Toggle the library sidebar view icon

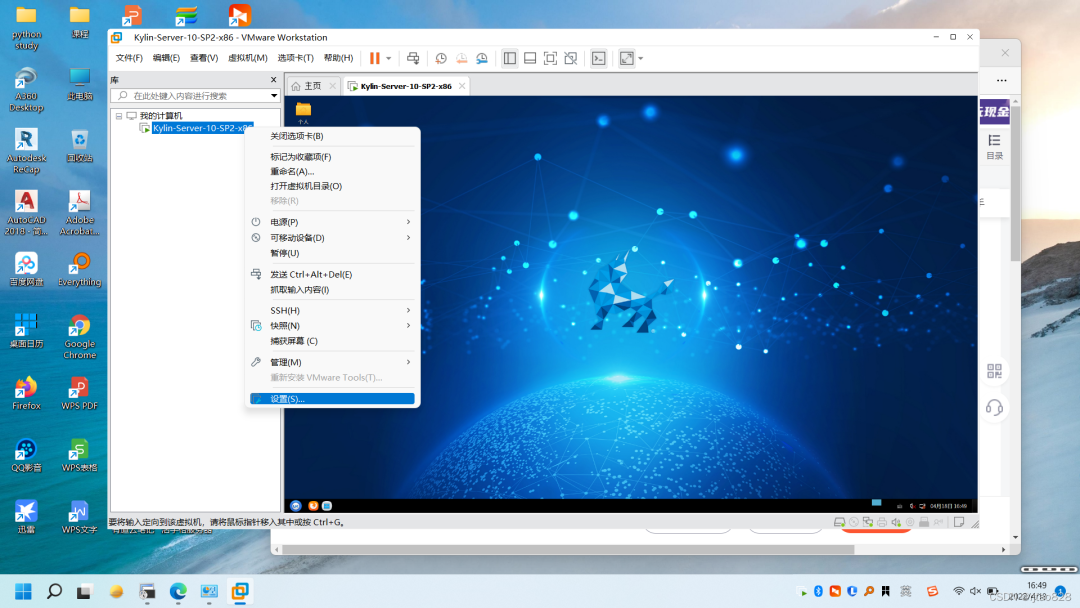510,59
